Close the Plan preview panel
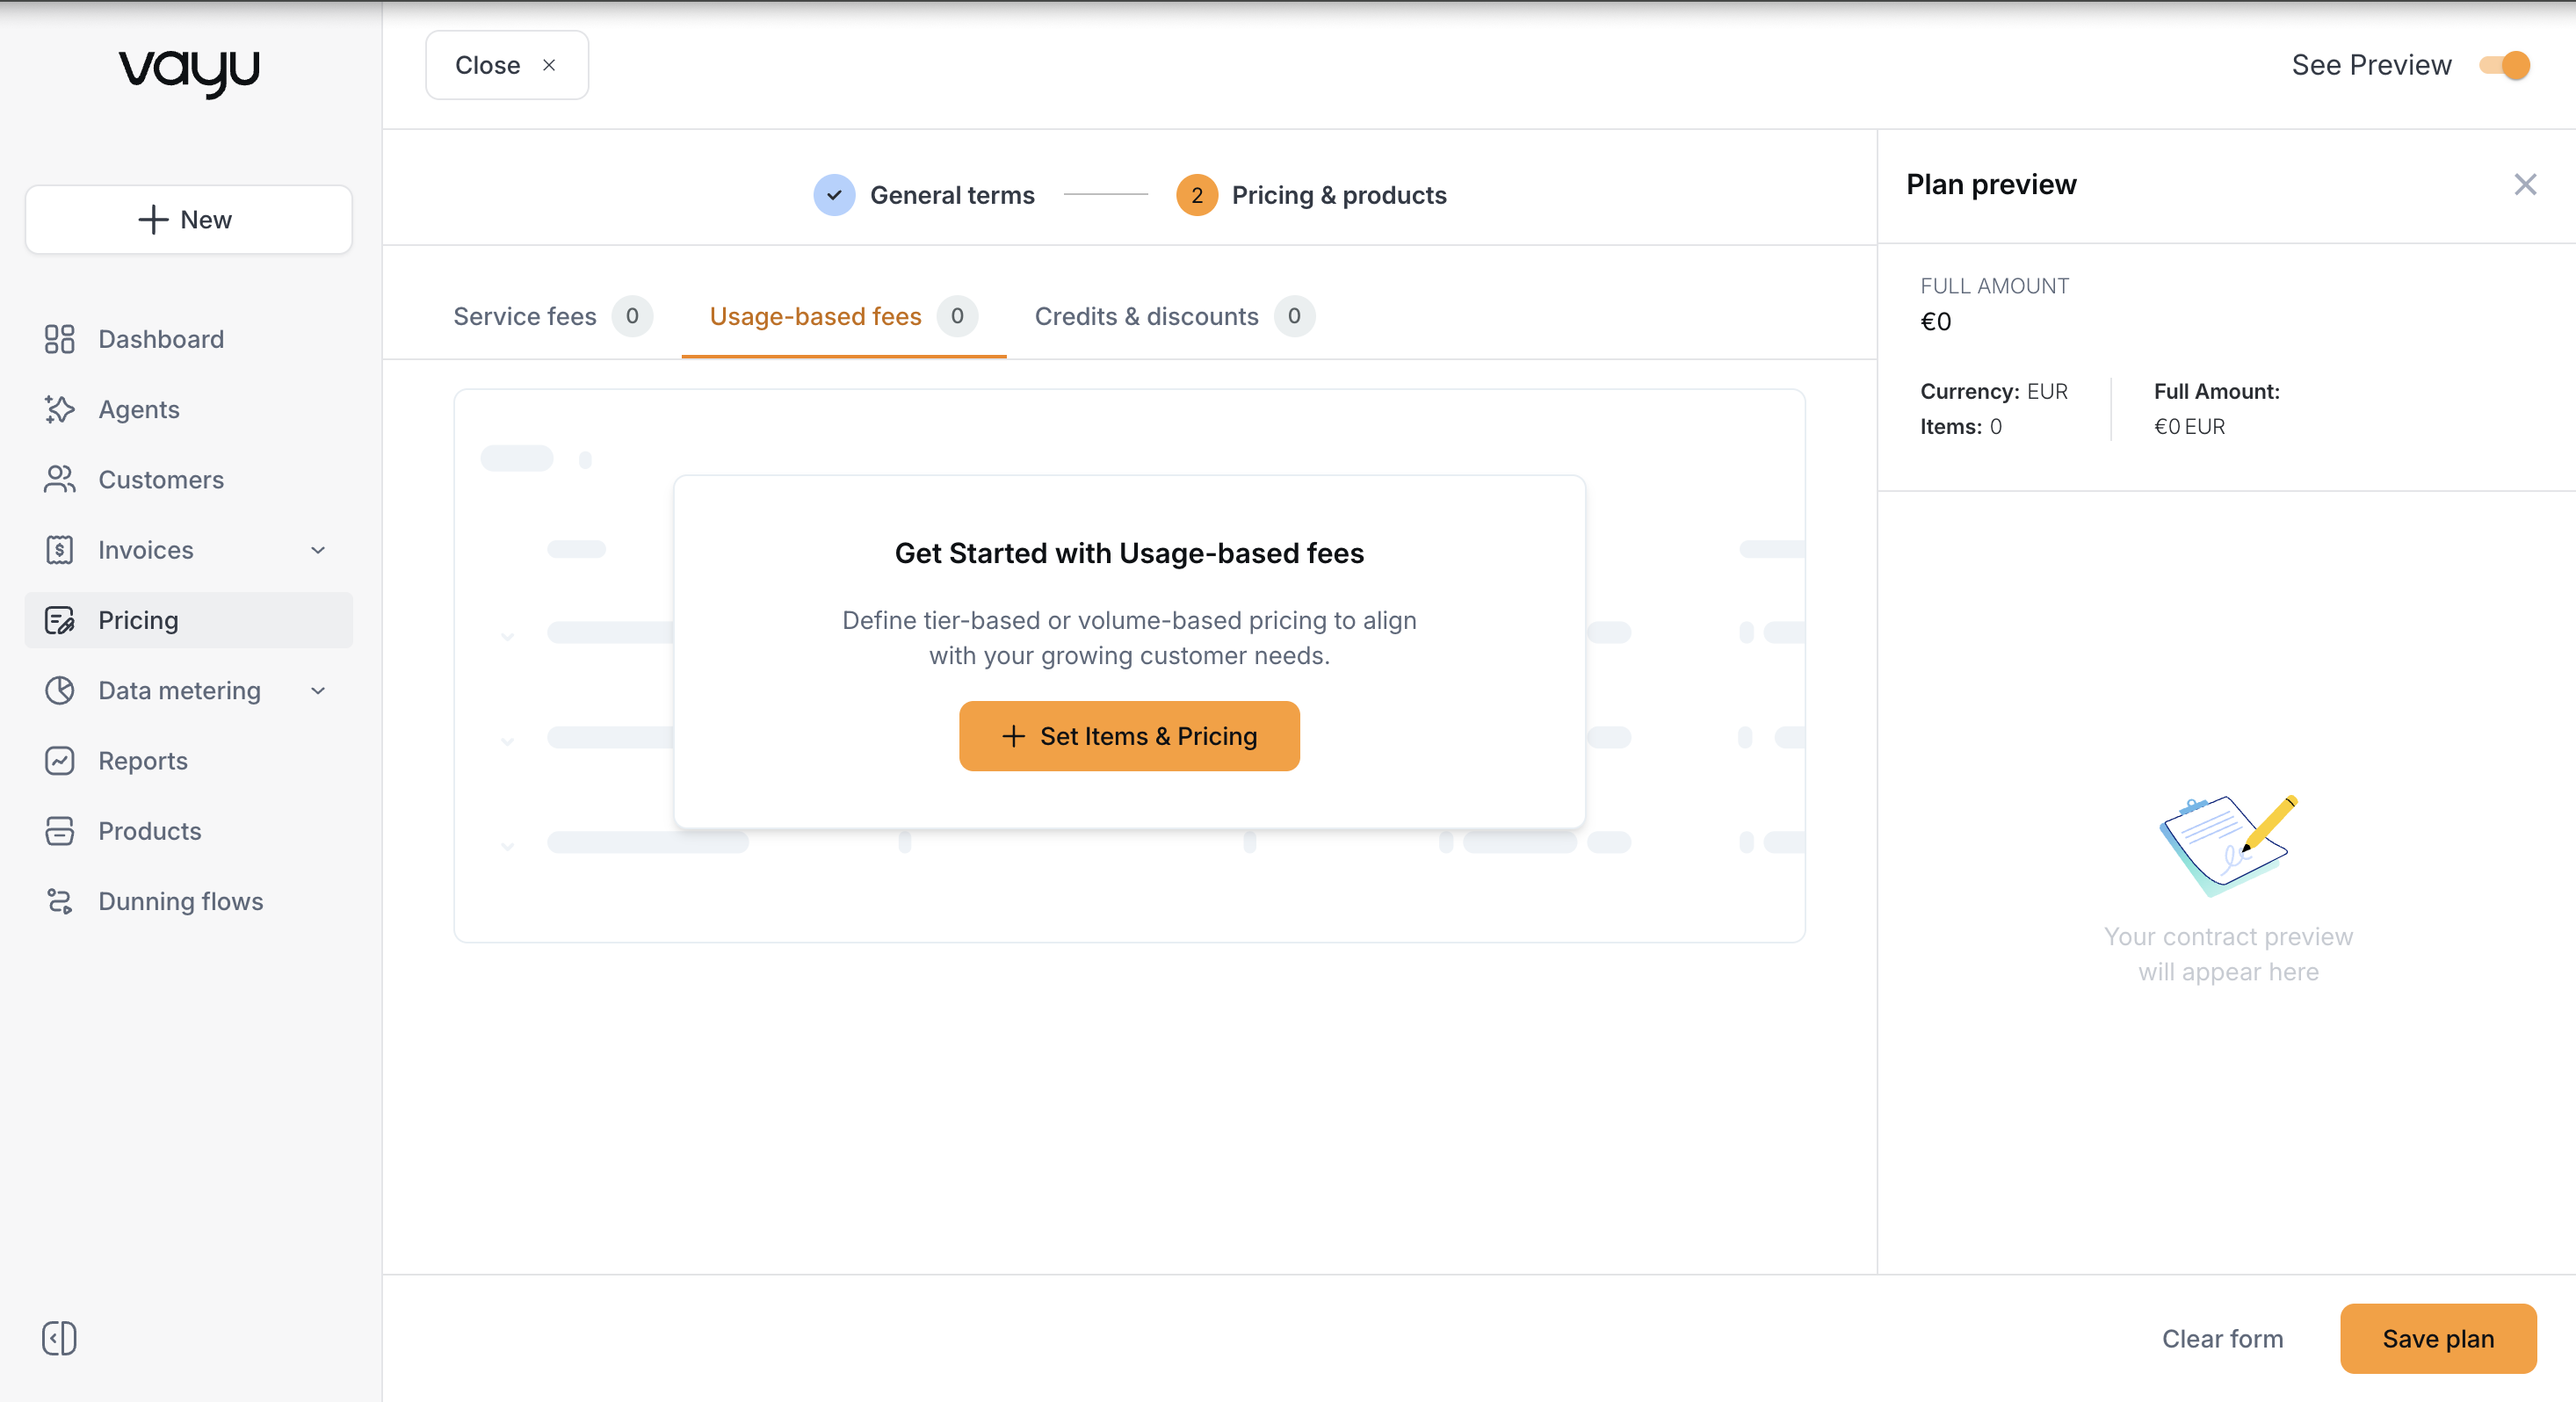This screenshot has width=2576, height=1402. [x=2525, y=184]
